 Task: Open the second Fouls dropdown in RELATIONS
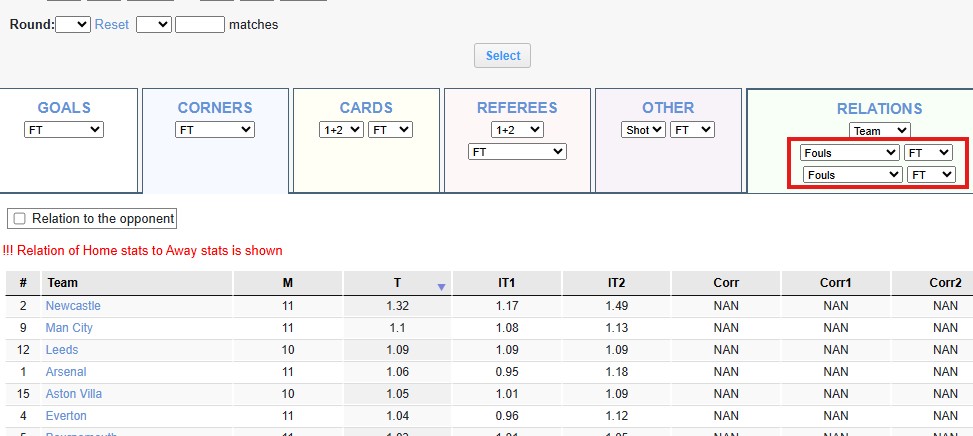(x=852, y=174)
